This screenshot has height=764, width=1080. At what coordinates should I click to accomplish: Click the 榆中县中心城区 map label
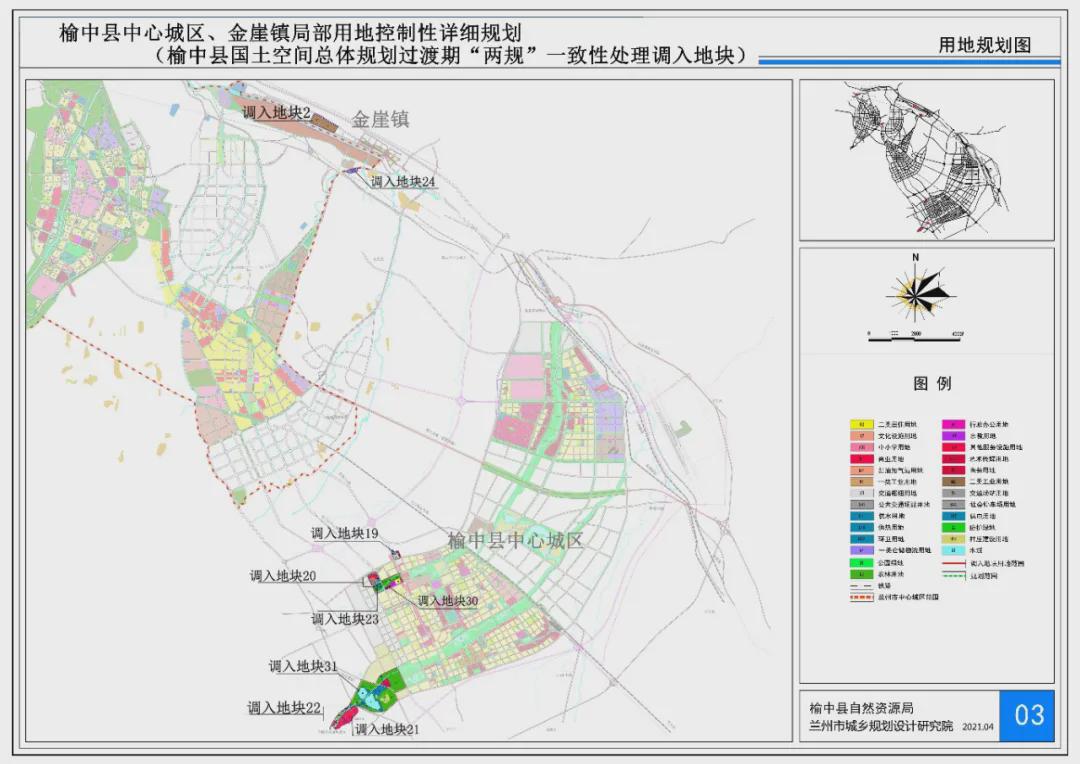[514, 541]
